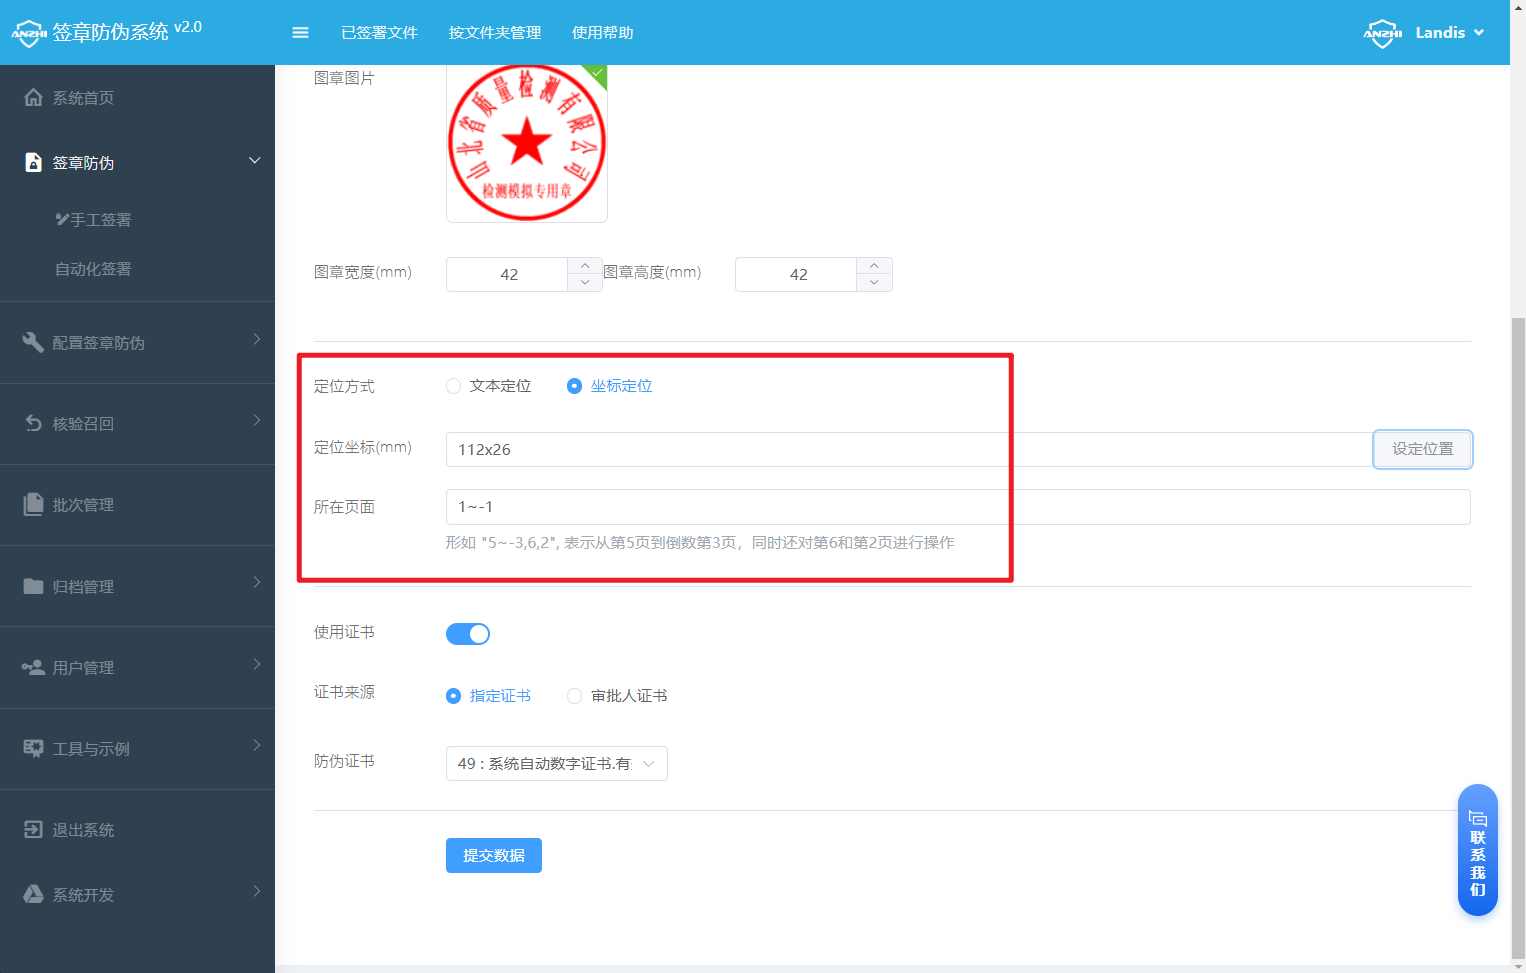Viewport: 1526px width, 973px height.
Task: Click the 核验召回 recall icon
Action: click(x=33, y=423)
